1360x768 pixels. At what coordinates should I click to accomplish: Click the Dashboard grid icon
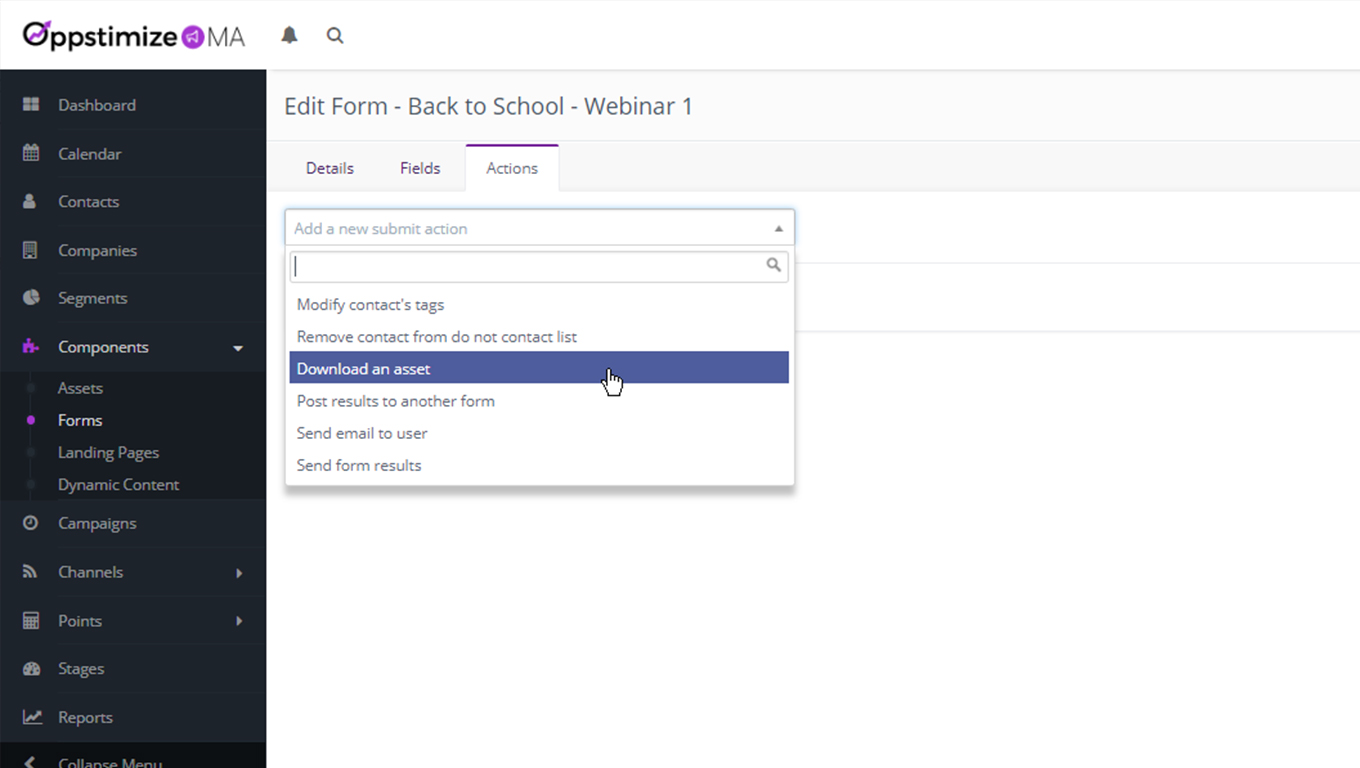(x=31, y=104)
